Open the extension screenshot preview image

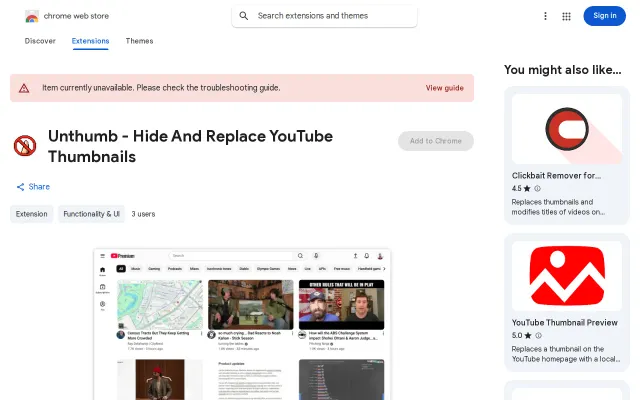click(x=242, y=324)
